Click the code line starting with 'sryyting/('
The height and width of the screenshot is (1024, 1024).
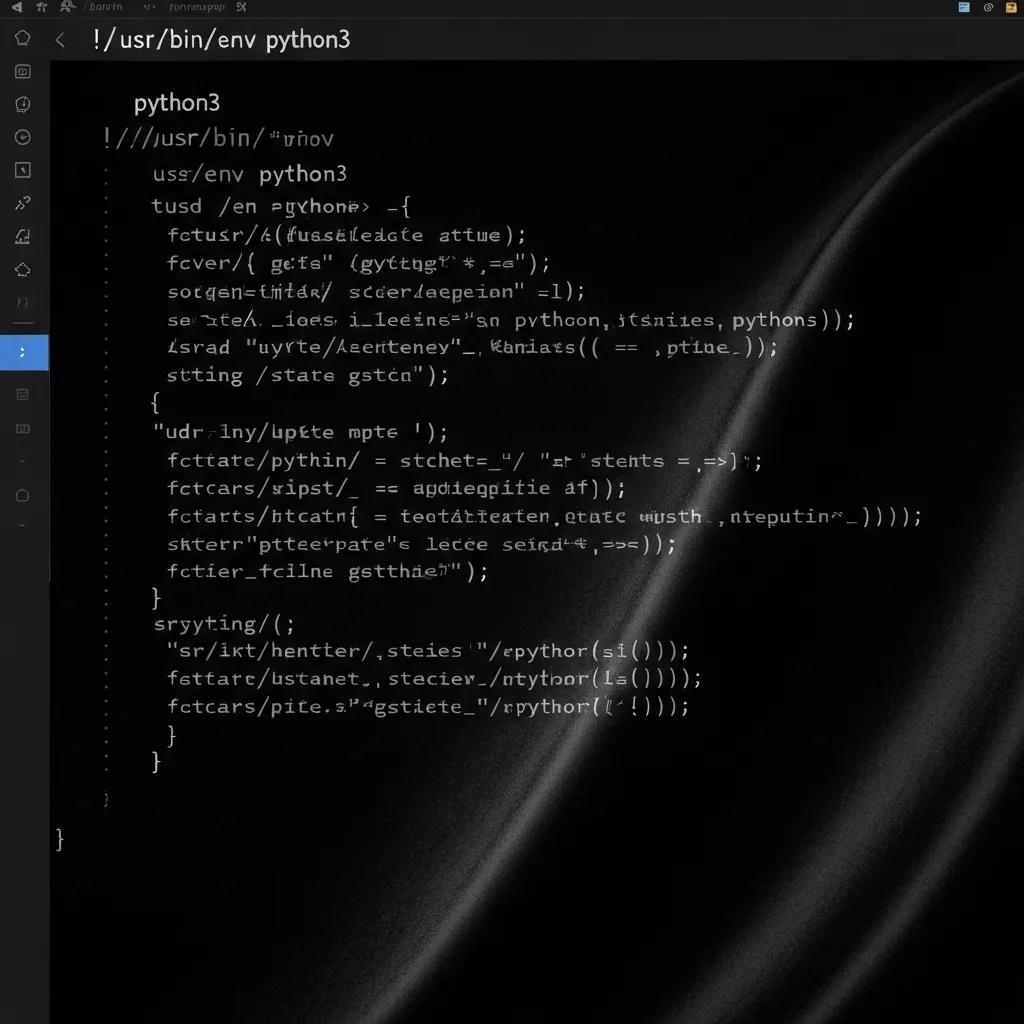(224, 624)
